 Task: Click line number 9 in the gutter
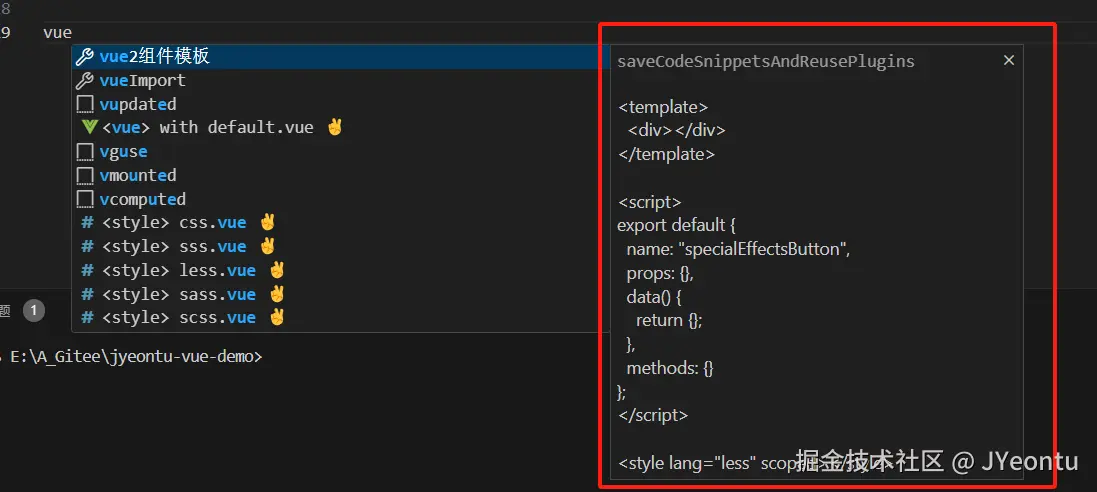[6, 33]
